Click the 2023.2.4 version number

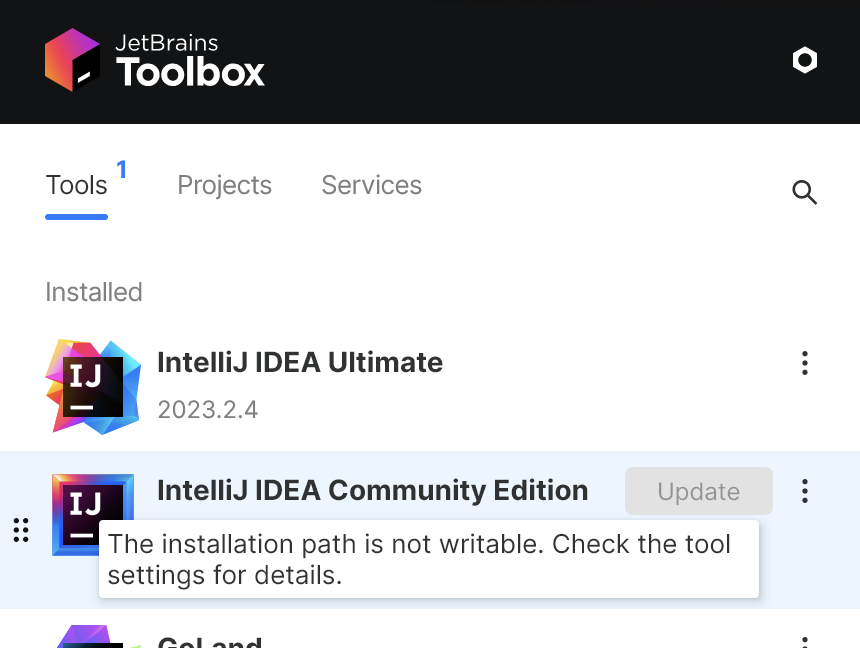click(x=207, y=410)
